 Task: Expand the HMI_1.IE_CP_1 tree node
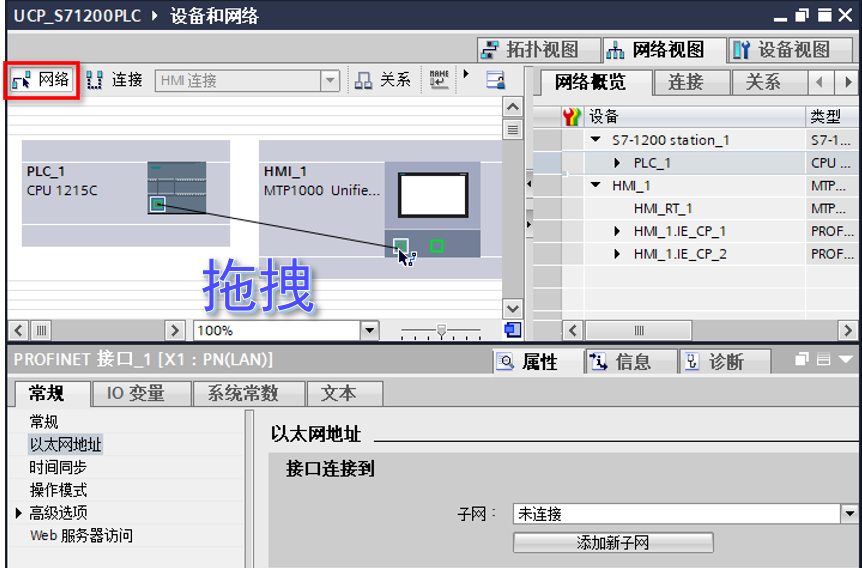click(618, 231)
